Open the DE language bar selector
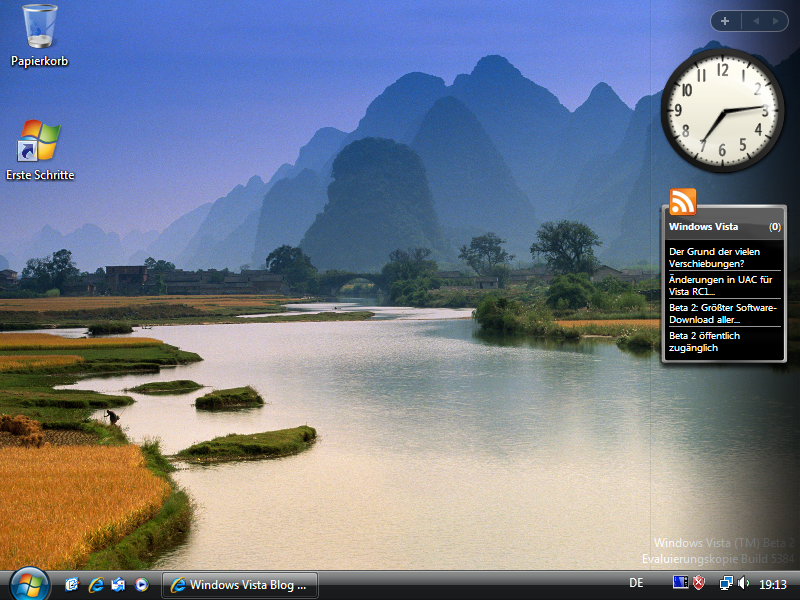 (x=636, y=583)
